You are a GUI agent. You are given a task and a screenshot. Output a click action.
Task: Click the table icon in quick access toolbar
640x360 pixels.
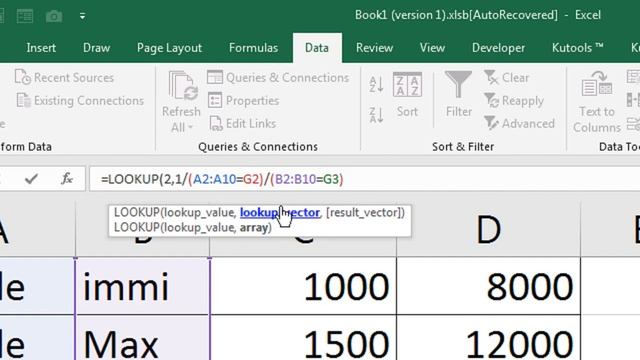25,16
